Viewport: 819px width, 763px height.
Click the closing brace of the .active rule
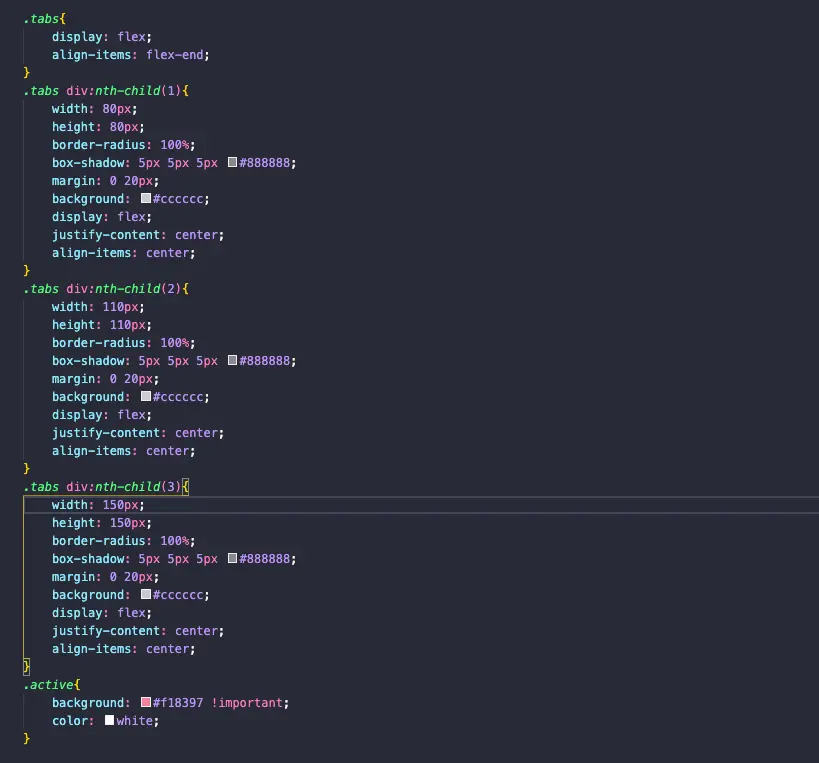[27, 738]
